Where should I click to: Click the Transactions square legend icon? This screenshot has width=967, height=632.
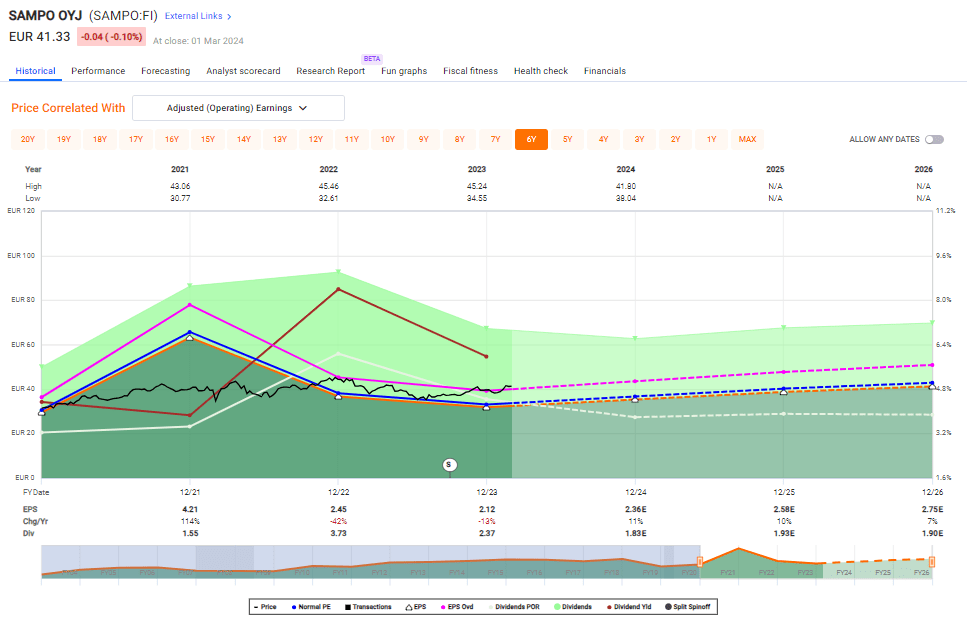coord(349,606)
